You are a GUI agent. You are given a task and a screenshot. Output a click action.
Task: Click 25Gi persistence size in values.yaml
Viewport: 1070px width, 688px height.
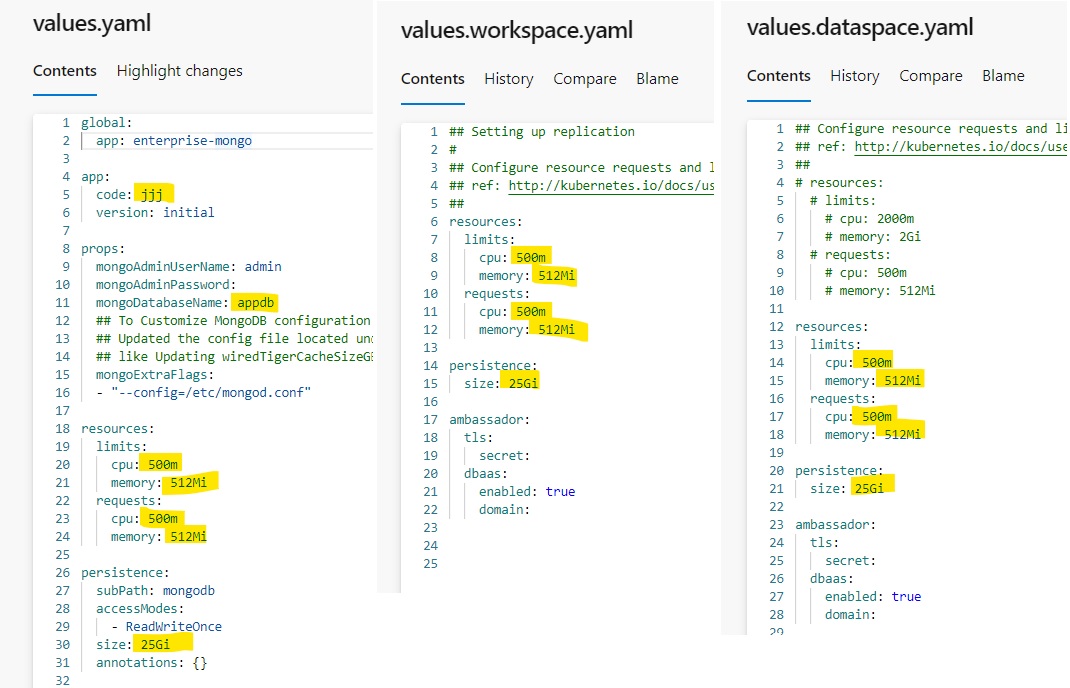155,645
